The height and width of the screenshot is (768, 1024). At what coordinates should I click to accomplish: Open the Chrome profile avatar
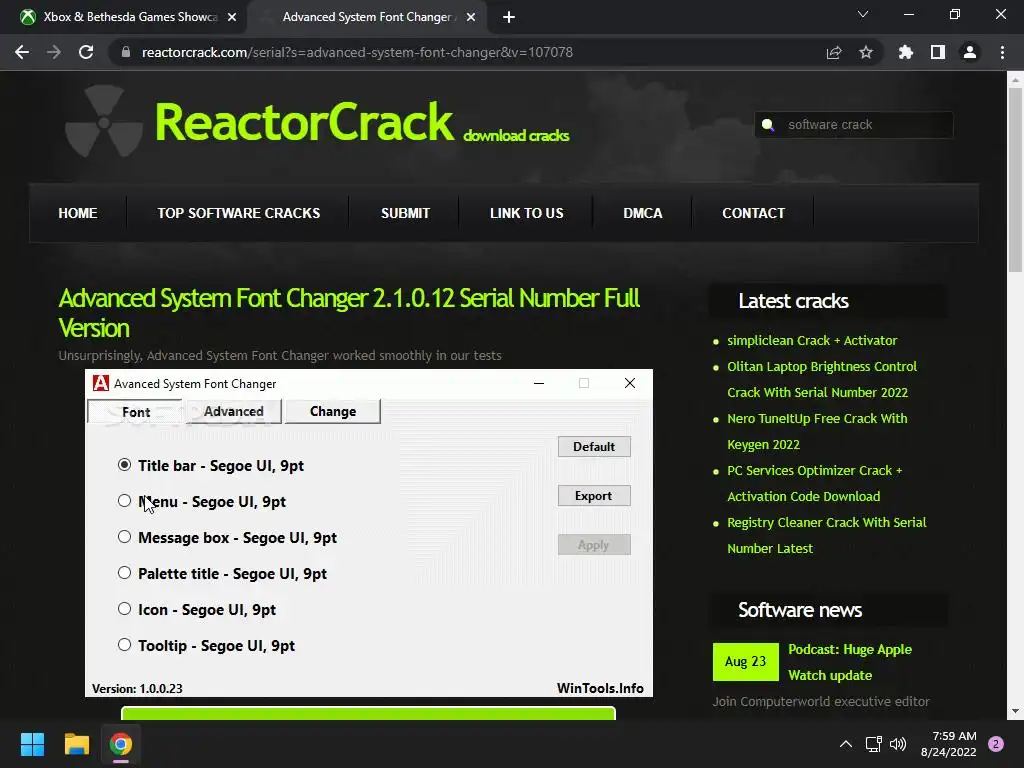pos(970,52)
